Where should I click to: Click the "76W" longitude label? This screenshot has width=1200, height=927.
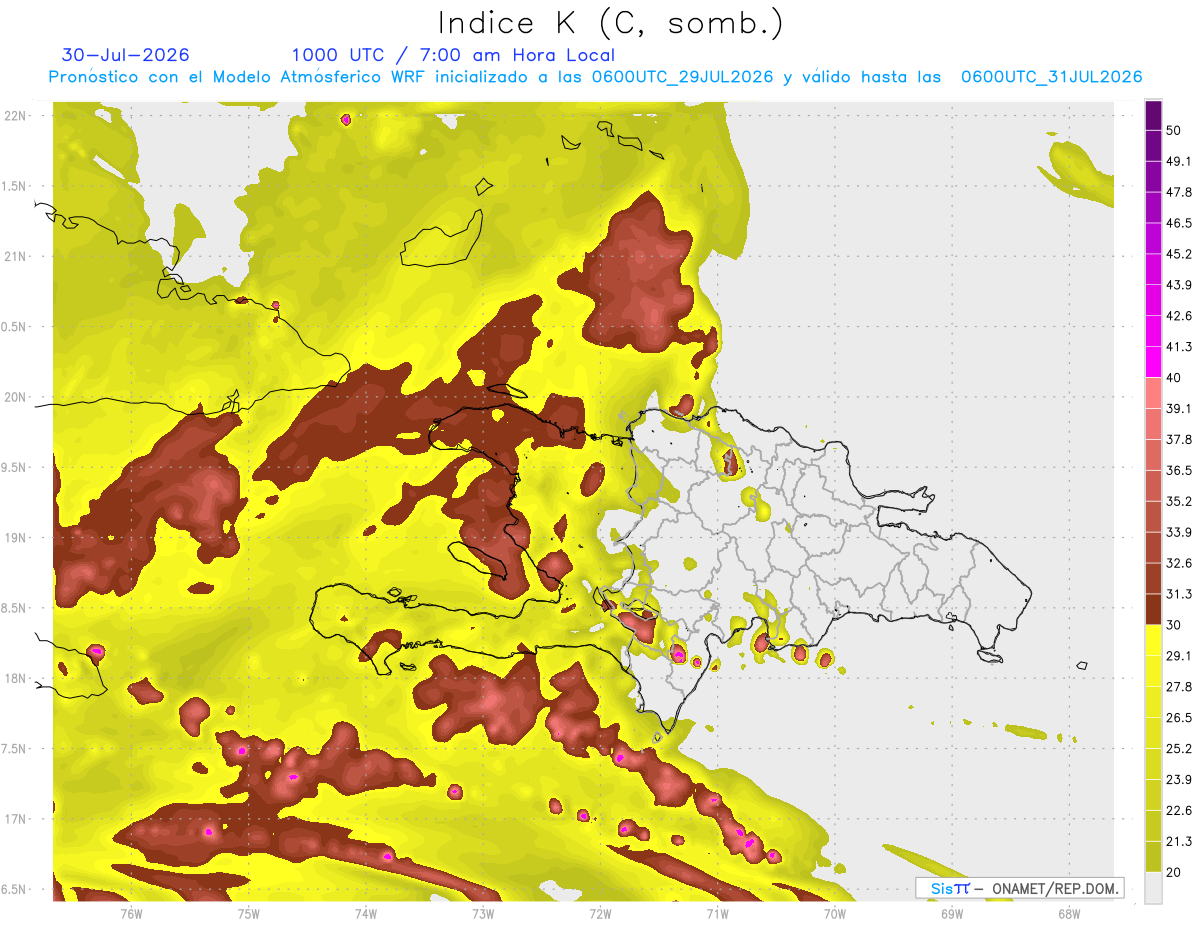coord(131,913)
